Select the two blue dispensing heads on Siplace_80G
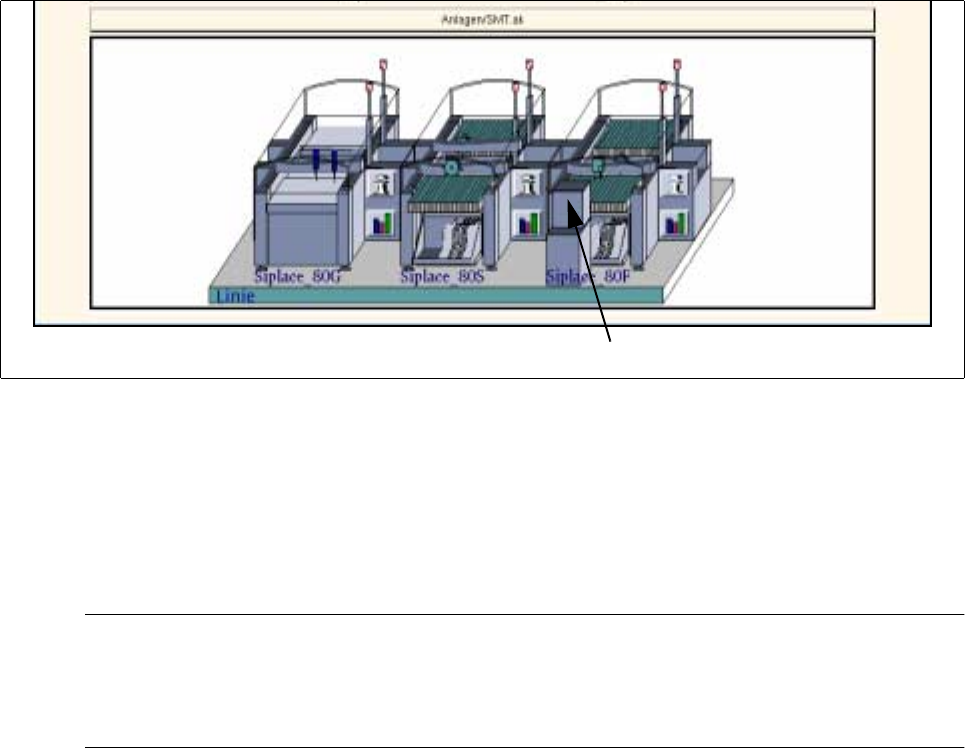Viewport: 965px width, 748px height. [325, 163]
